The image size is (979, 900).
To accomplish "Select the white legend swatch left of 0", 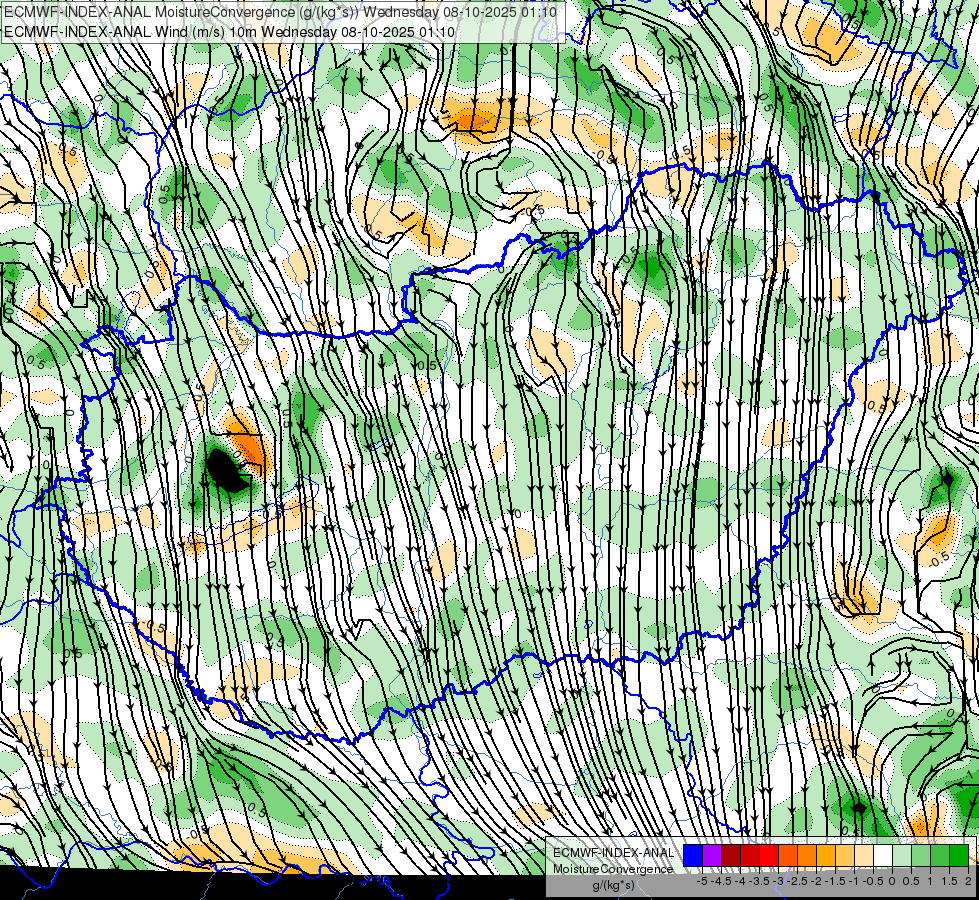I will pyautogui.click(x=883, y=855).
